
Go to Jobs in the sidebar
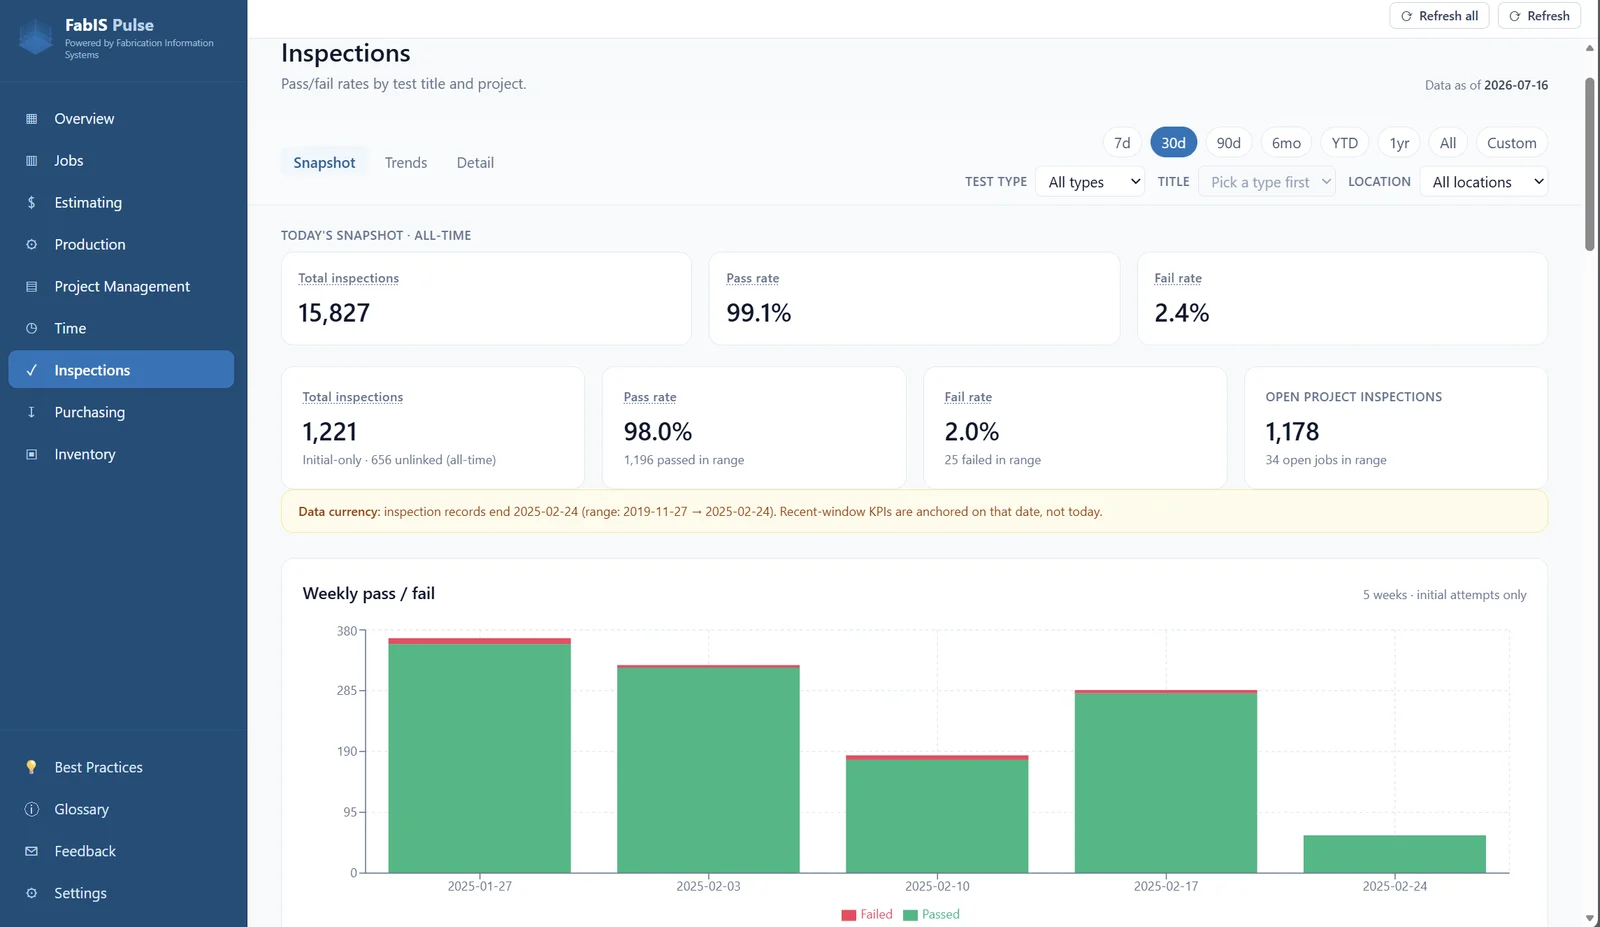[121, 161]
